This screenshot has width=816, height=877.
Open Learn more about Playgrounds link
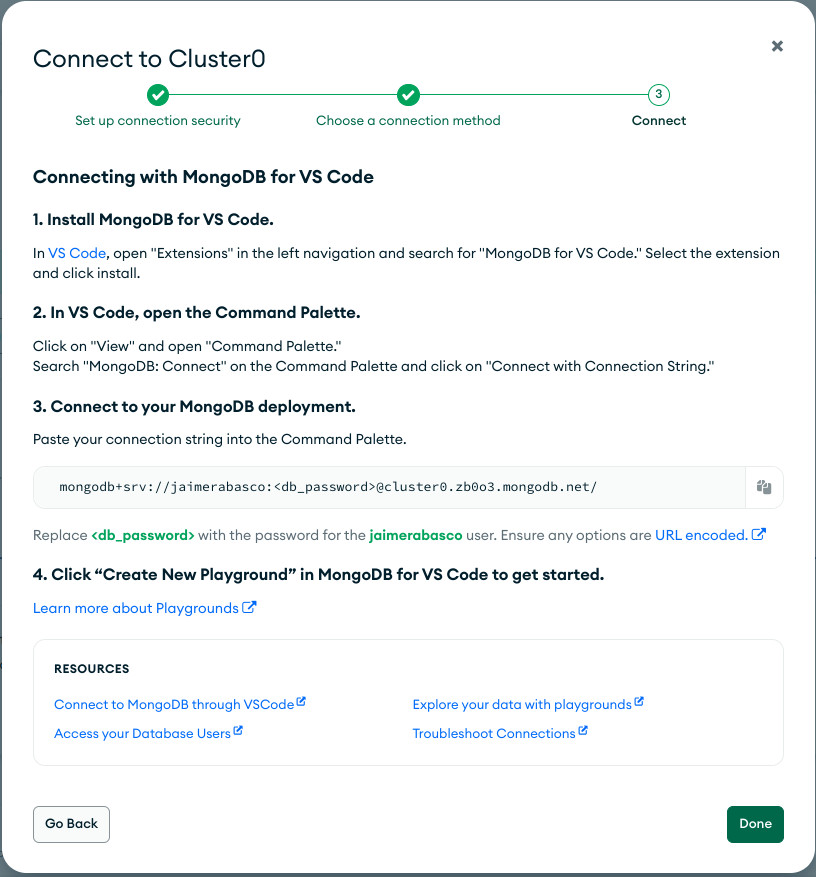136,609
